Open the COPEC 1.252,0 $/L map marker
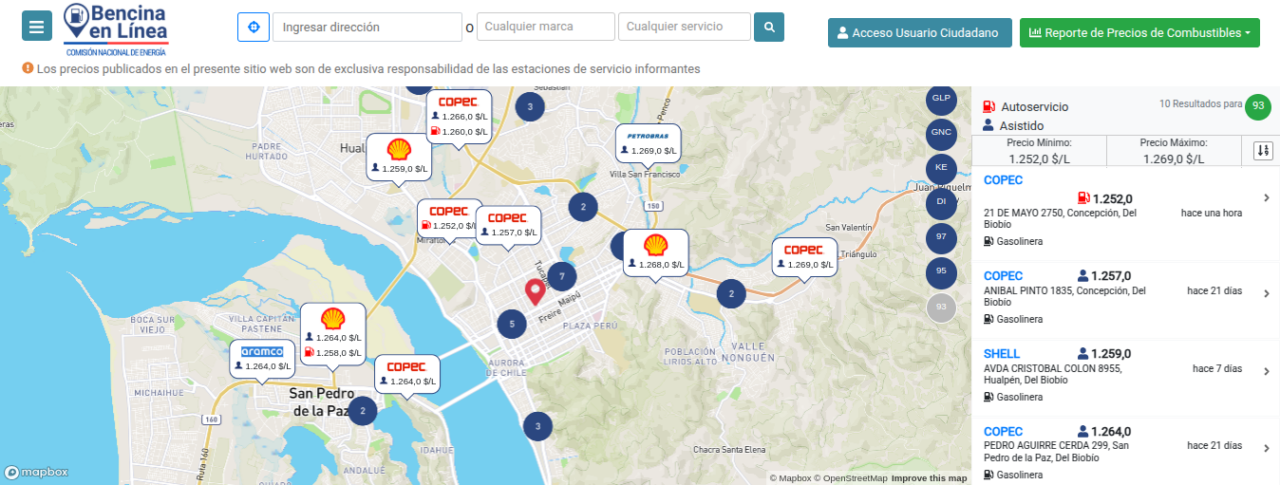 (x=449, y=219)
